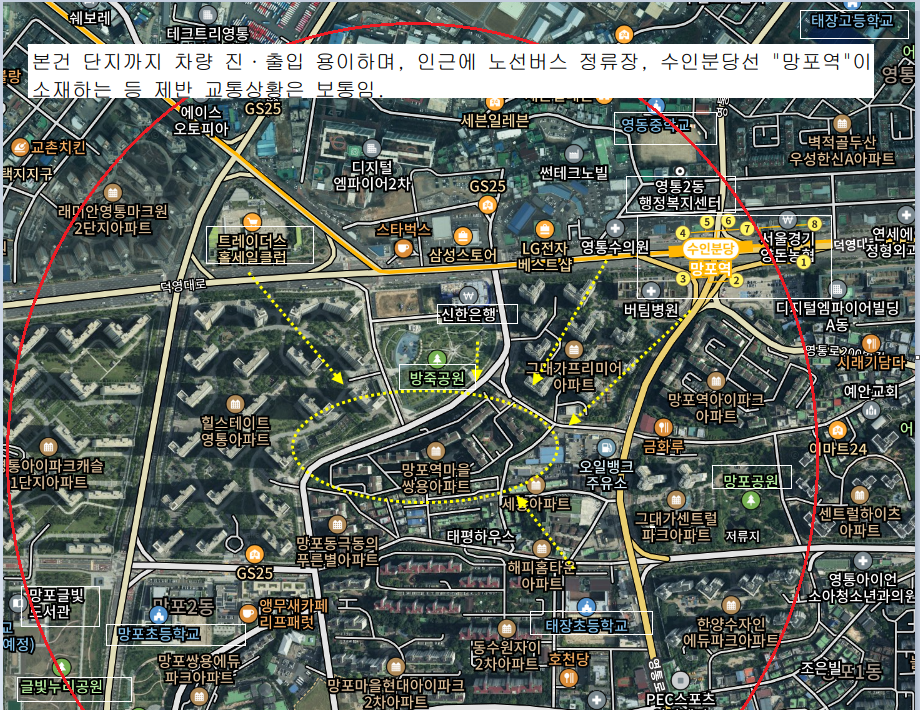Open the 스타벅스 coffee cup marker
This screenshot has width=920, height=710.
coord(402,248)
